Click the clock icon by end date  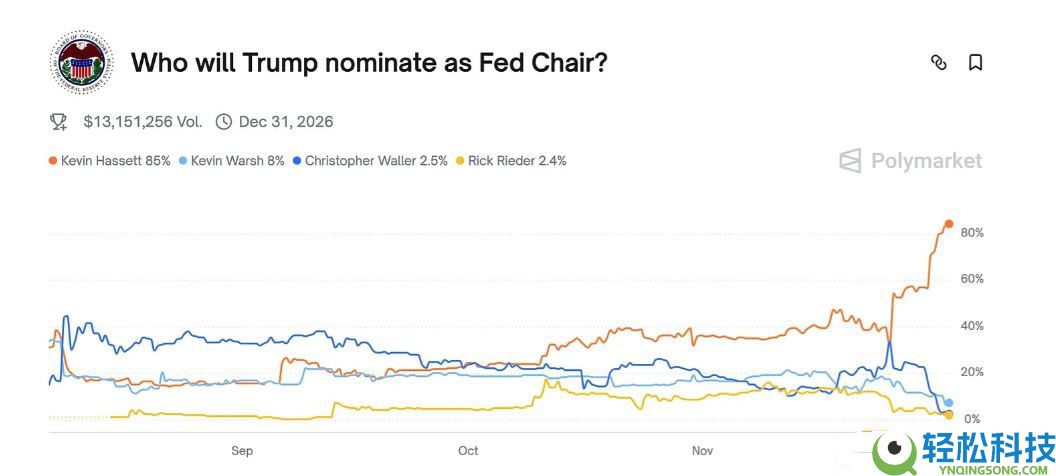pyautogui.click(x=224, y=122)
